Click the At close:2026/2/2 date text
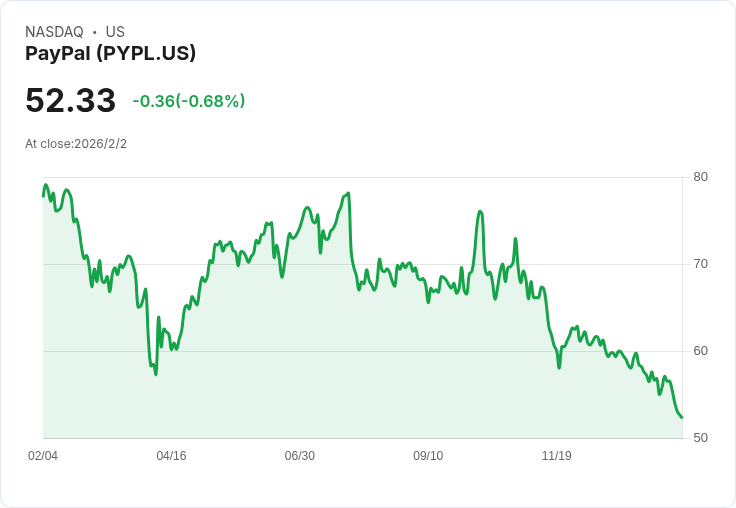 (76, 144)
